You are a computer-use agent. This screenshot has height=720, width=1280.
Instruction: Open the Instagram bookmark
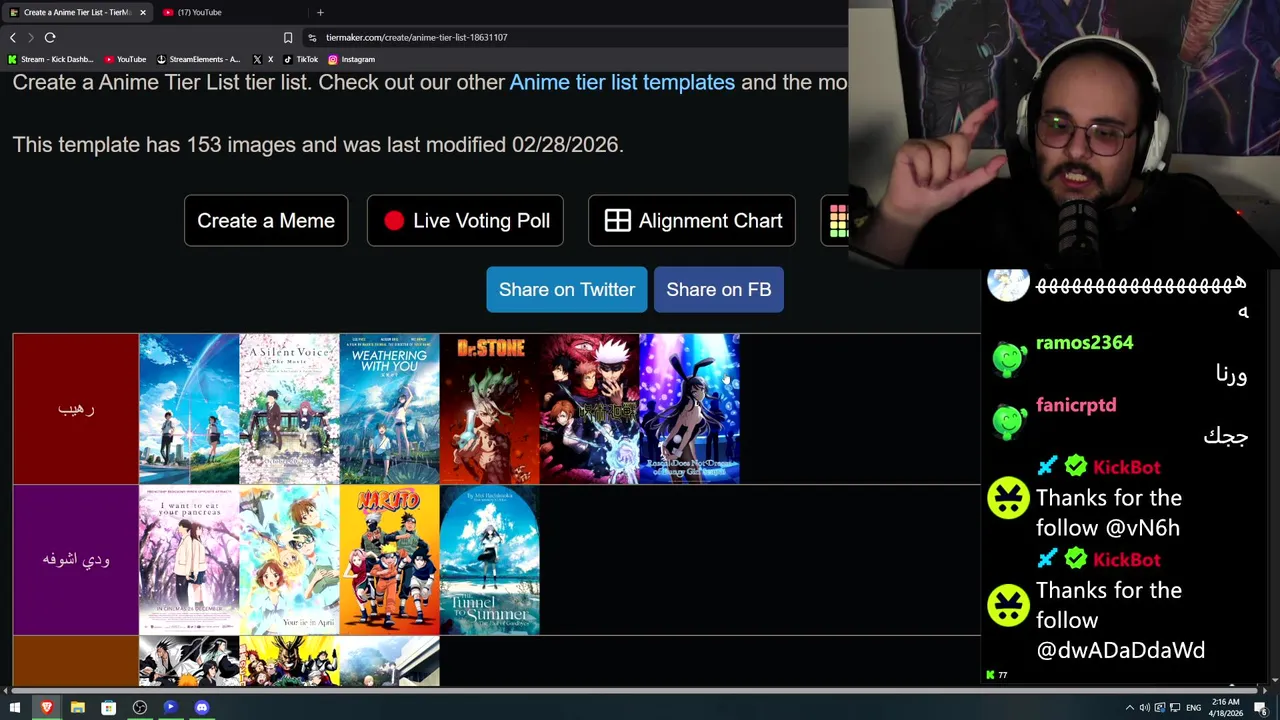pyautogui.click(x=351, y=59)
